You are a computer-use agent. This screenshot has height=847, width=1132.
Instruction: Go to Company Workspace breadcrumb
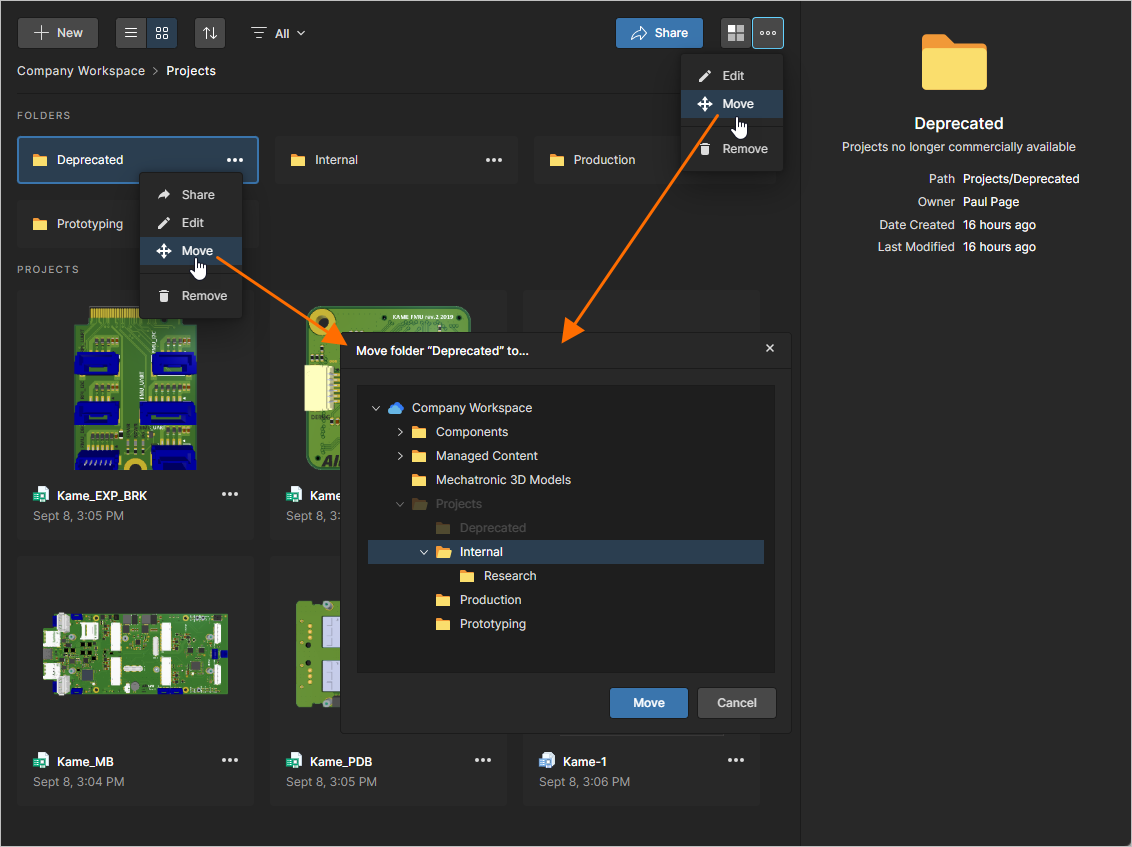click(x=81, y=71)
